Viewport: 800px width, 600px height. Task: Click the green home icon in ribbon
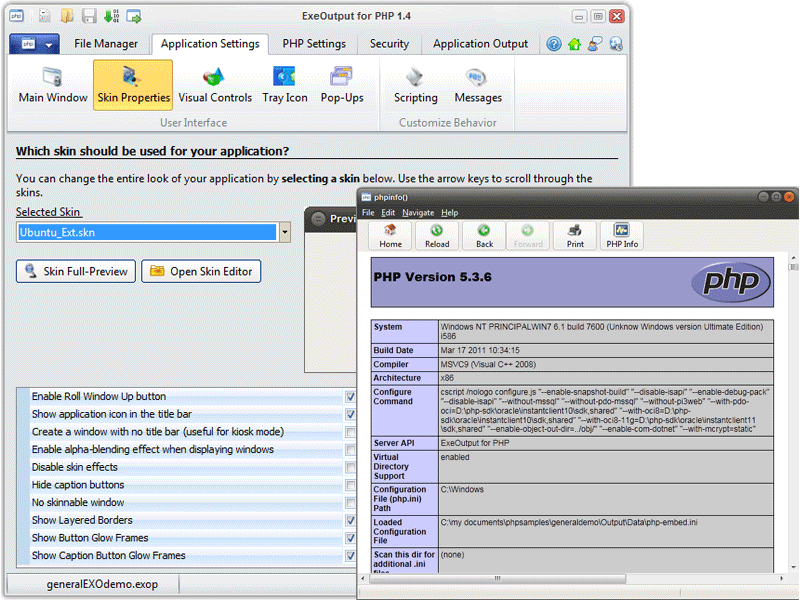[x=574, y=44]
